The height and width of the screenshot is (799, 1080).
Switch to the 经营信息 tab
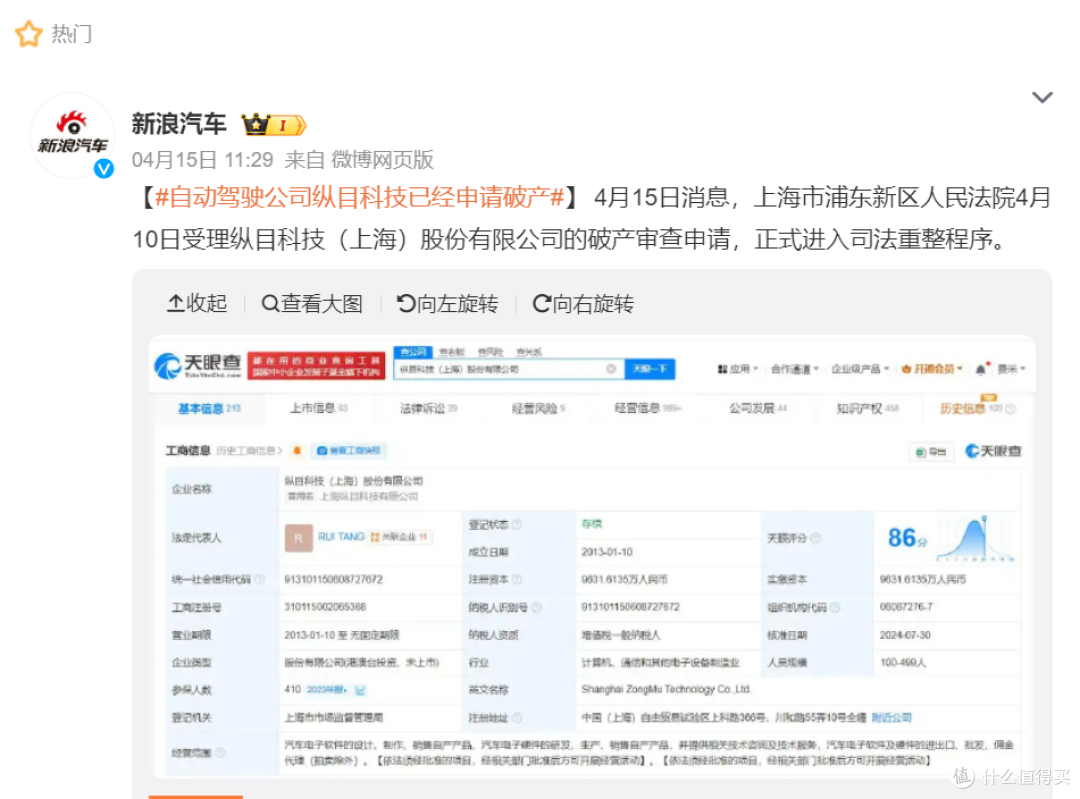coord(648,408)
